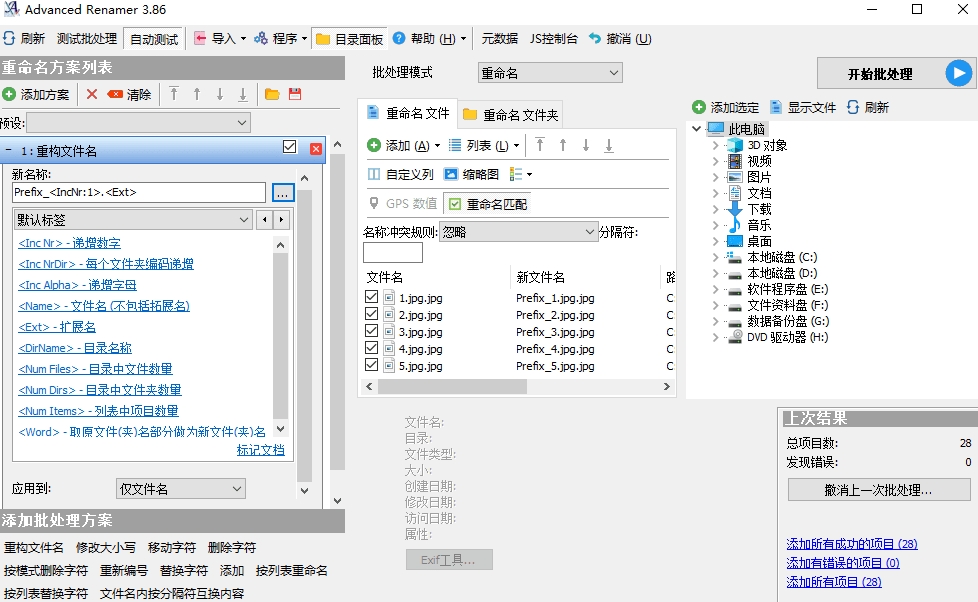Click 清除 to clear methods list
The height and width of the screenshot is (602, 978).
129,94
